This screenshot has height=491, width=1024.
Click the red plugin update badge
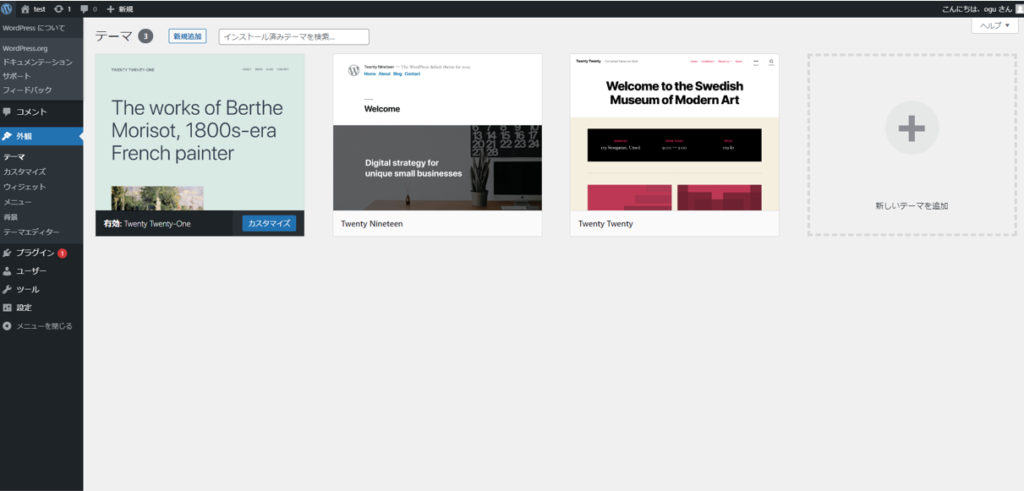click(62, 253)
